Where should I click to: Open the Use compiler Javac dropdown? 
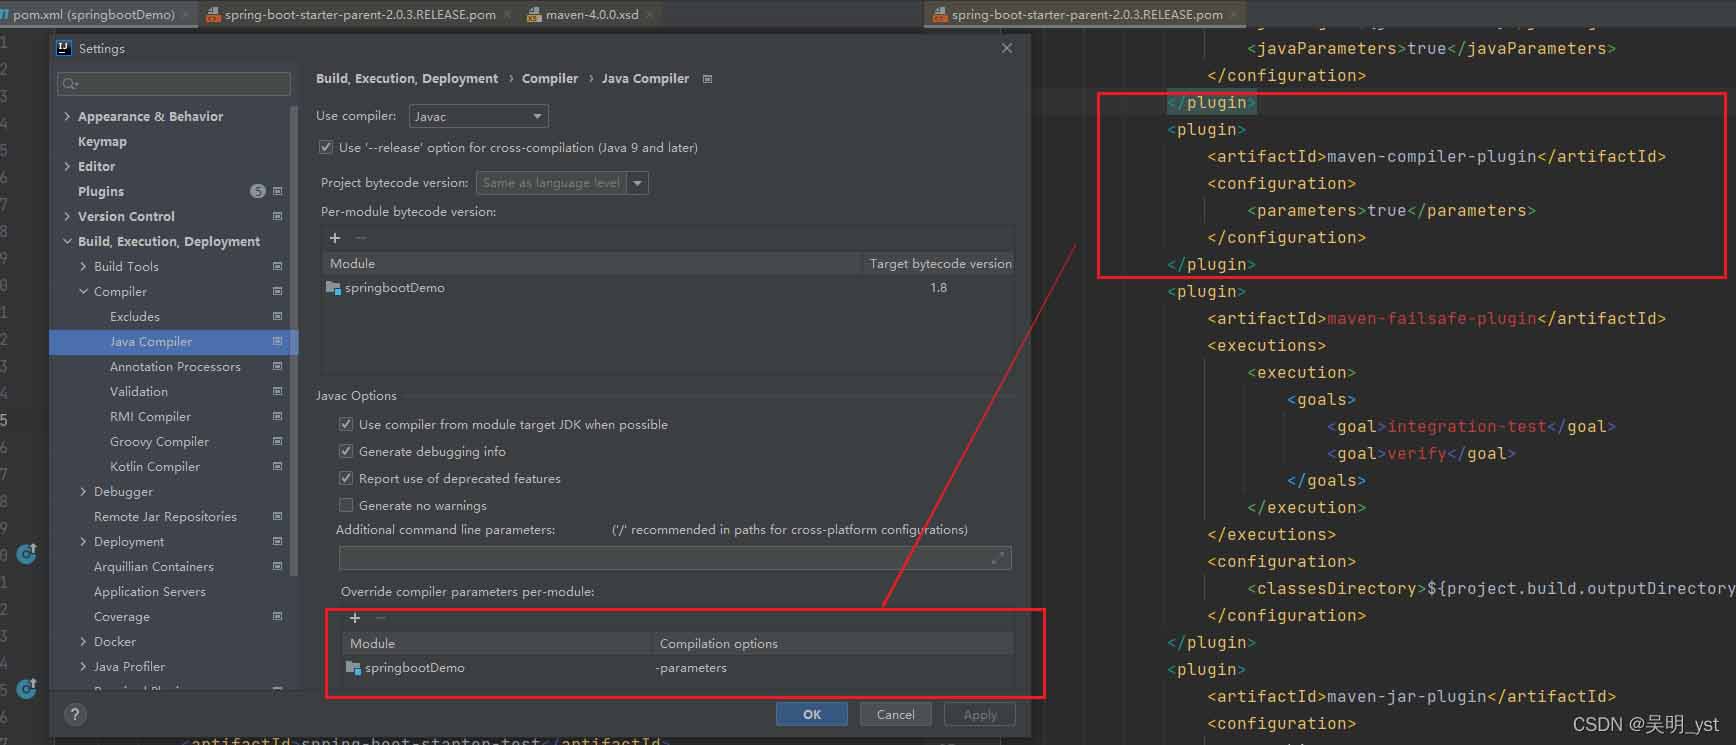point(478,116)
